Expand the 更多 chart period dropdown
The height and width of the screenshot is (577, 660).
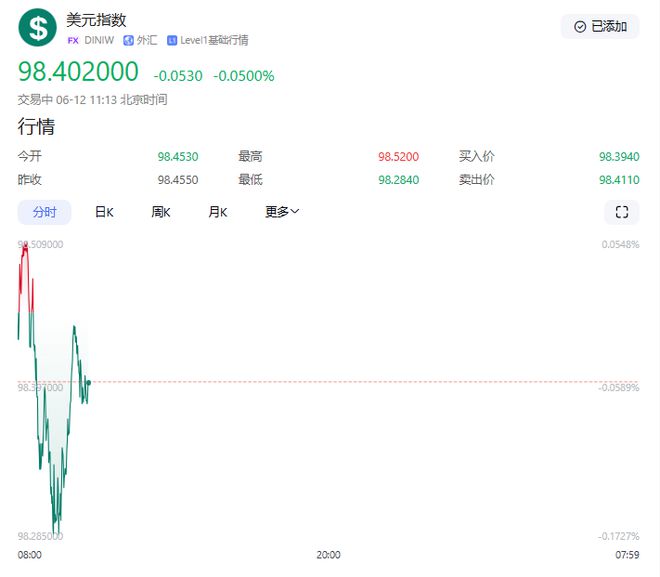pos(282,212)
